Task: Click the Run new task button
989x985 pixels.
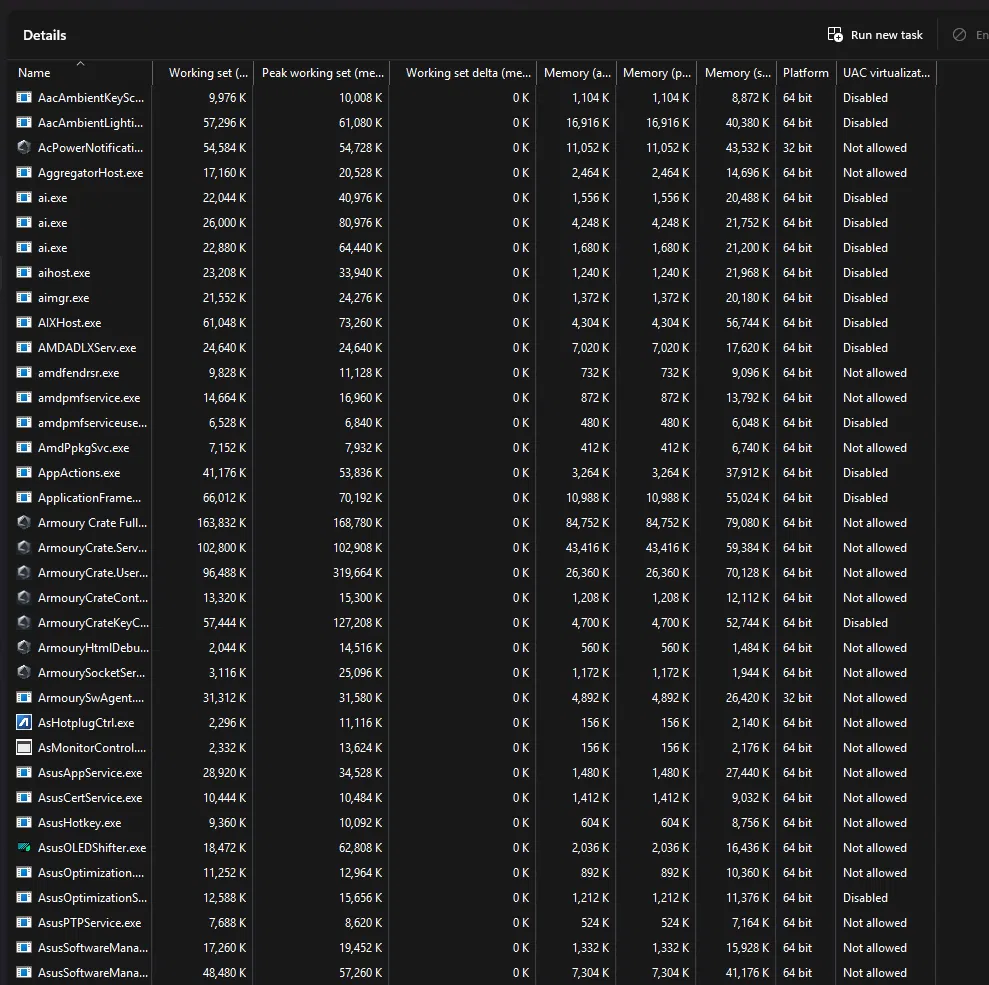Action: 875,35
